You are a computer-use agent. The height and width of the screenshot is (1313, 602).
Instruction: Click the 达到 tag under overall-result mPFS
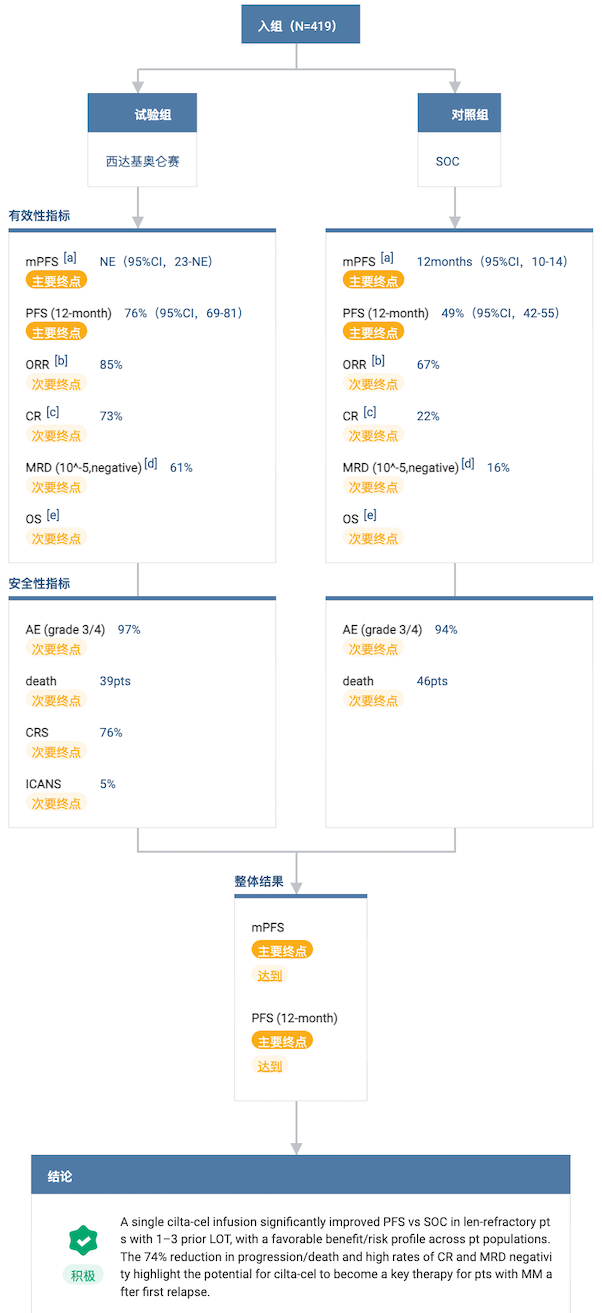click(271, 975)
